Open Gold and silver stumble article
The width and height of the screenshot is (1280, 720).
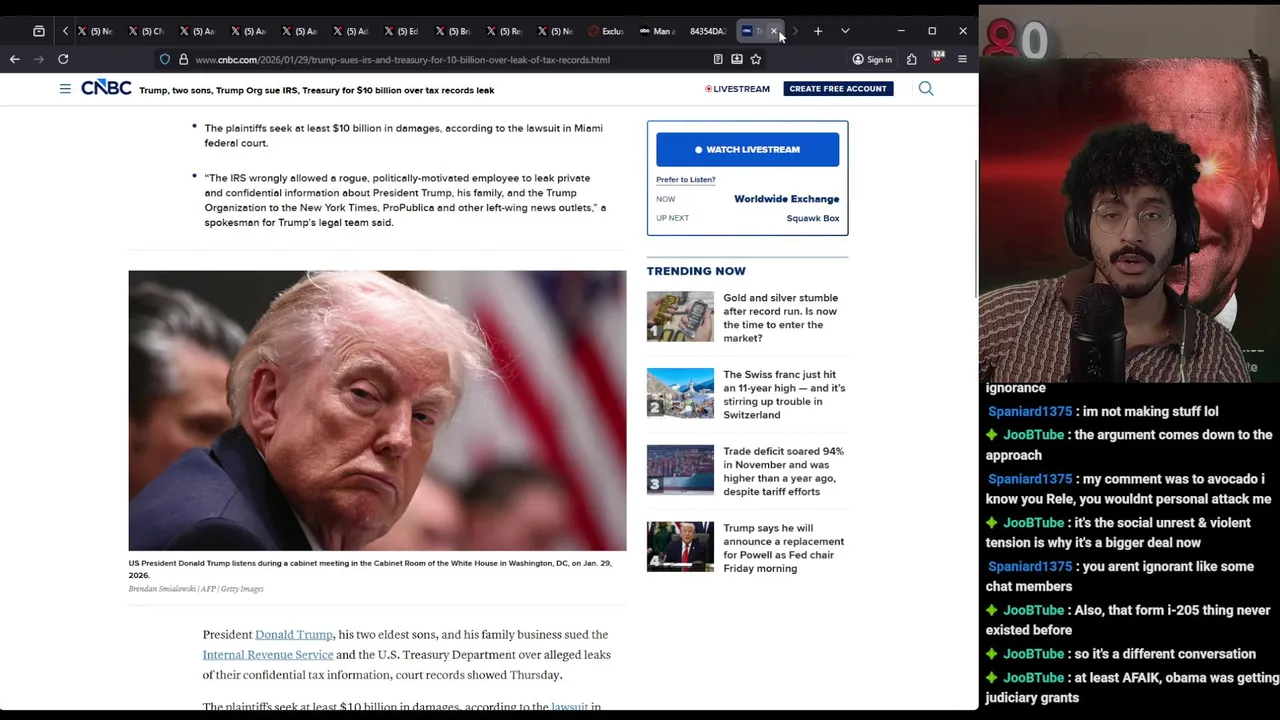pos(781,318)
